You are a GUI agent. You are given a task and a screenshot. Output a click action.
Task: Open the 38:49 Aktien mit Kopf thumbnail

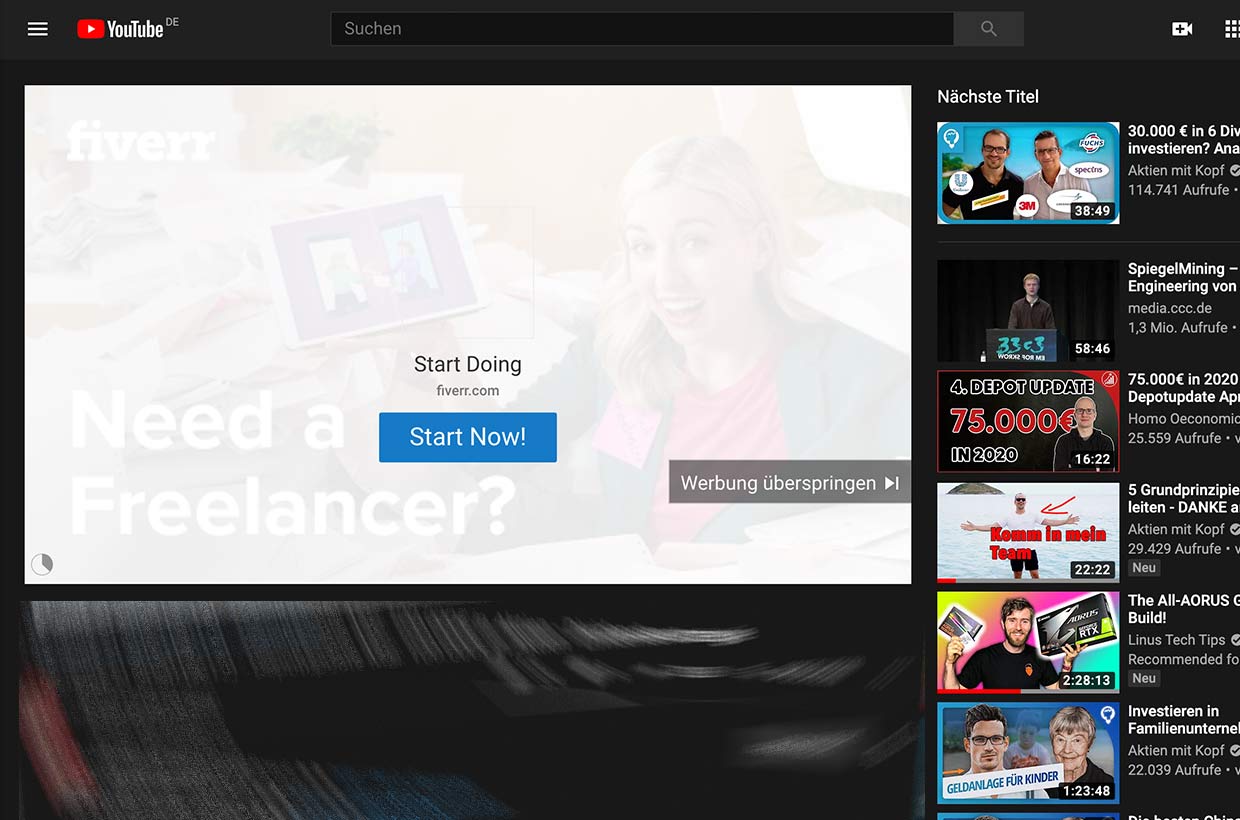[x=1028, y=173]
